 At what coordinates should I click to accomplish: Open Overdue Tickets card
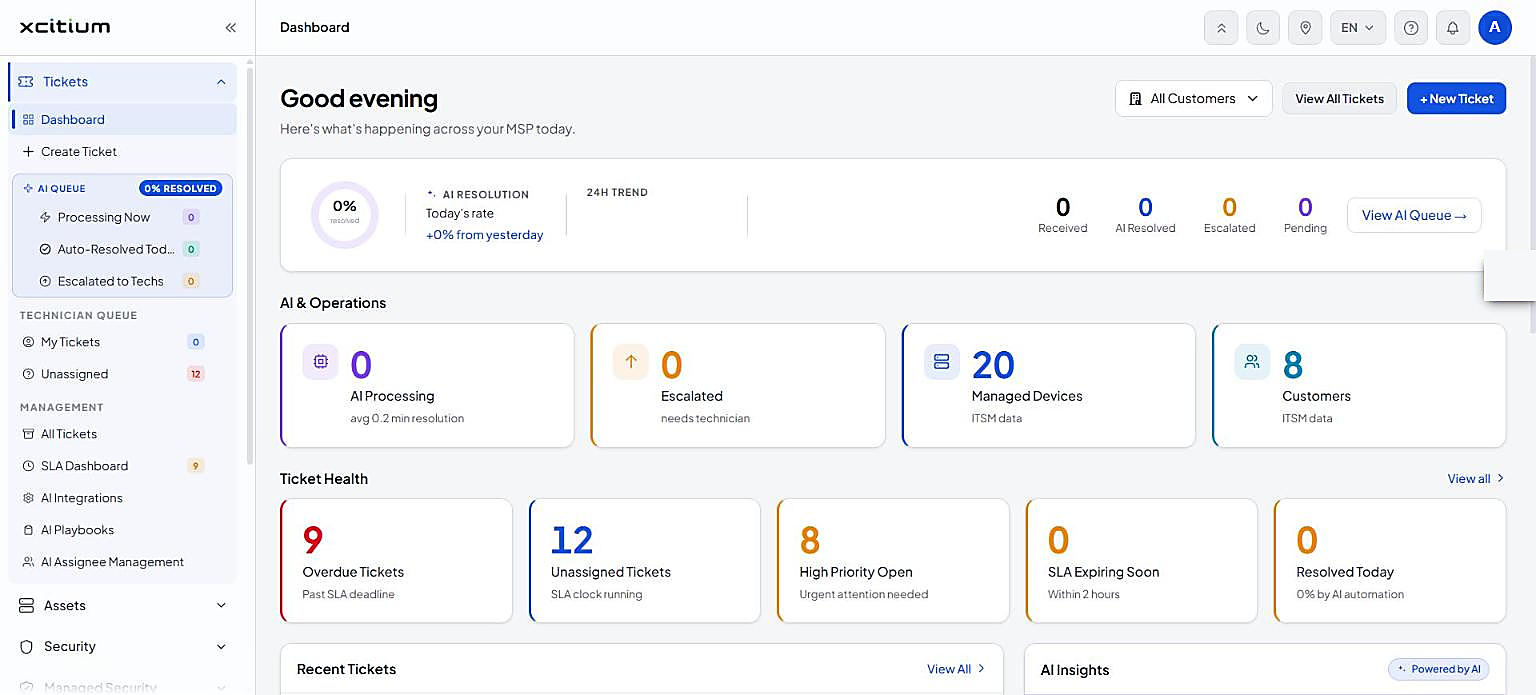click(x=396, y=561)
